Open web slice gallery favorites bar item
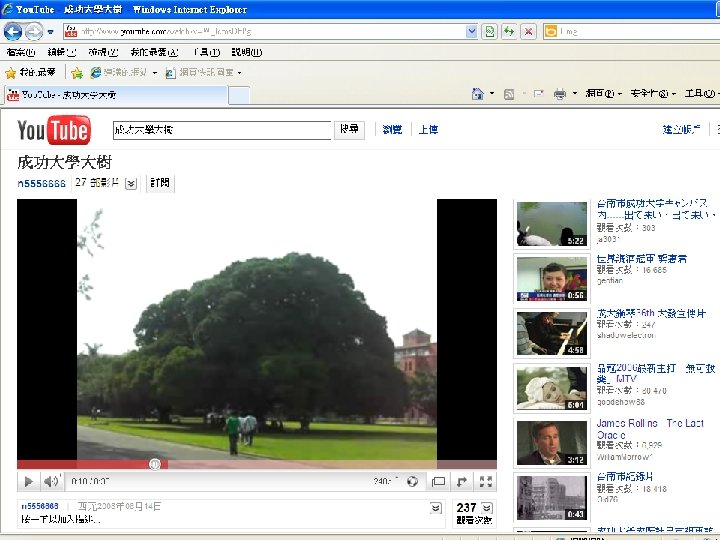This screenshot has width=720, height=540. coord(203,73)
